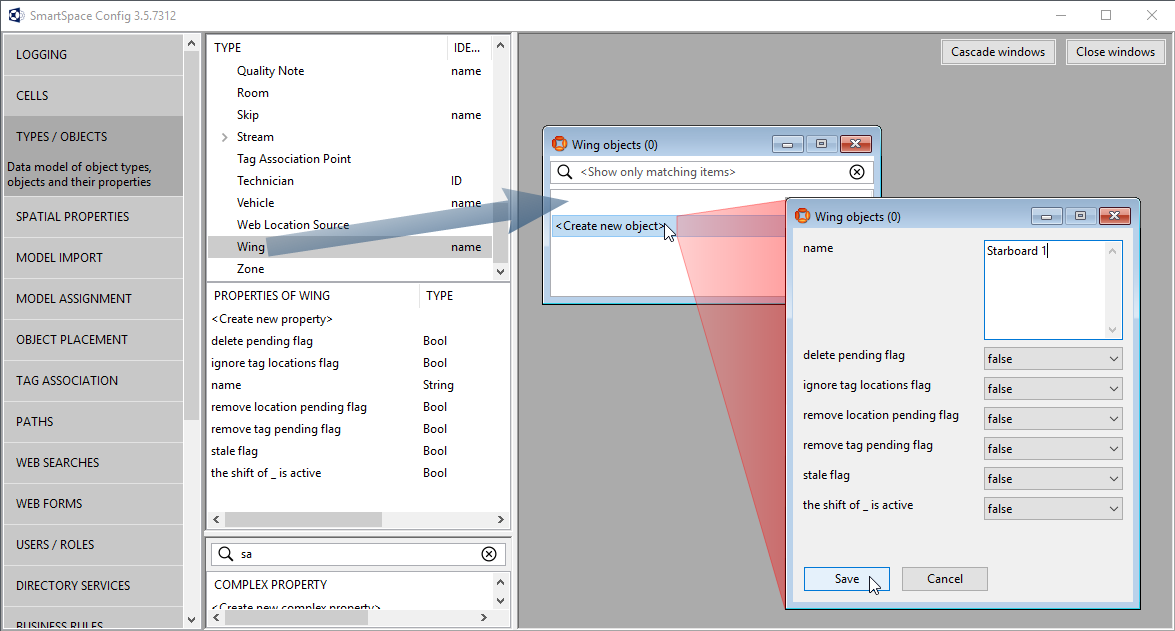Open ignore tag locations flag dropdown
Viewport: 1175px width, 631px height.
(x=1053, y=389)
